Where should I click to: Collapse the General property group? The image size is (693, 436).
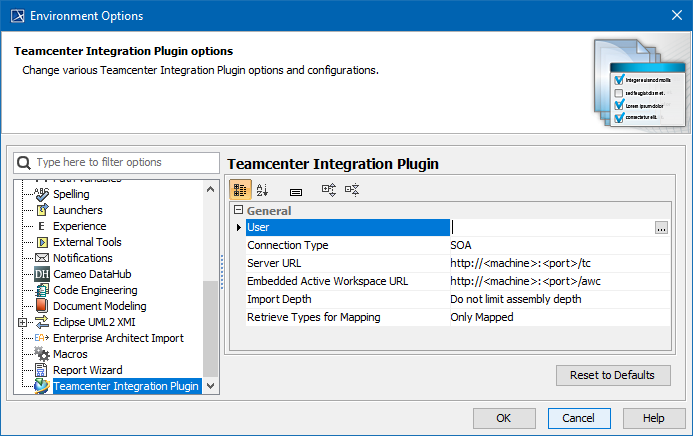(238, 211)
